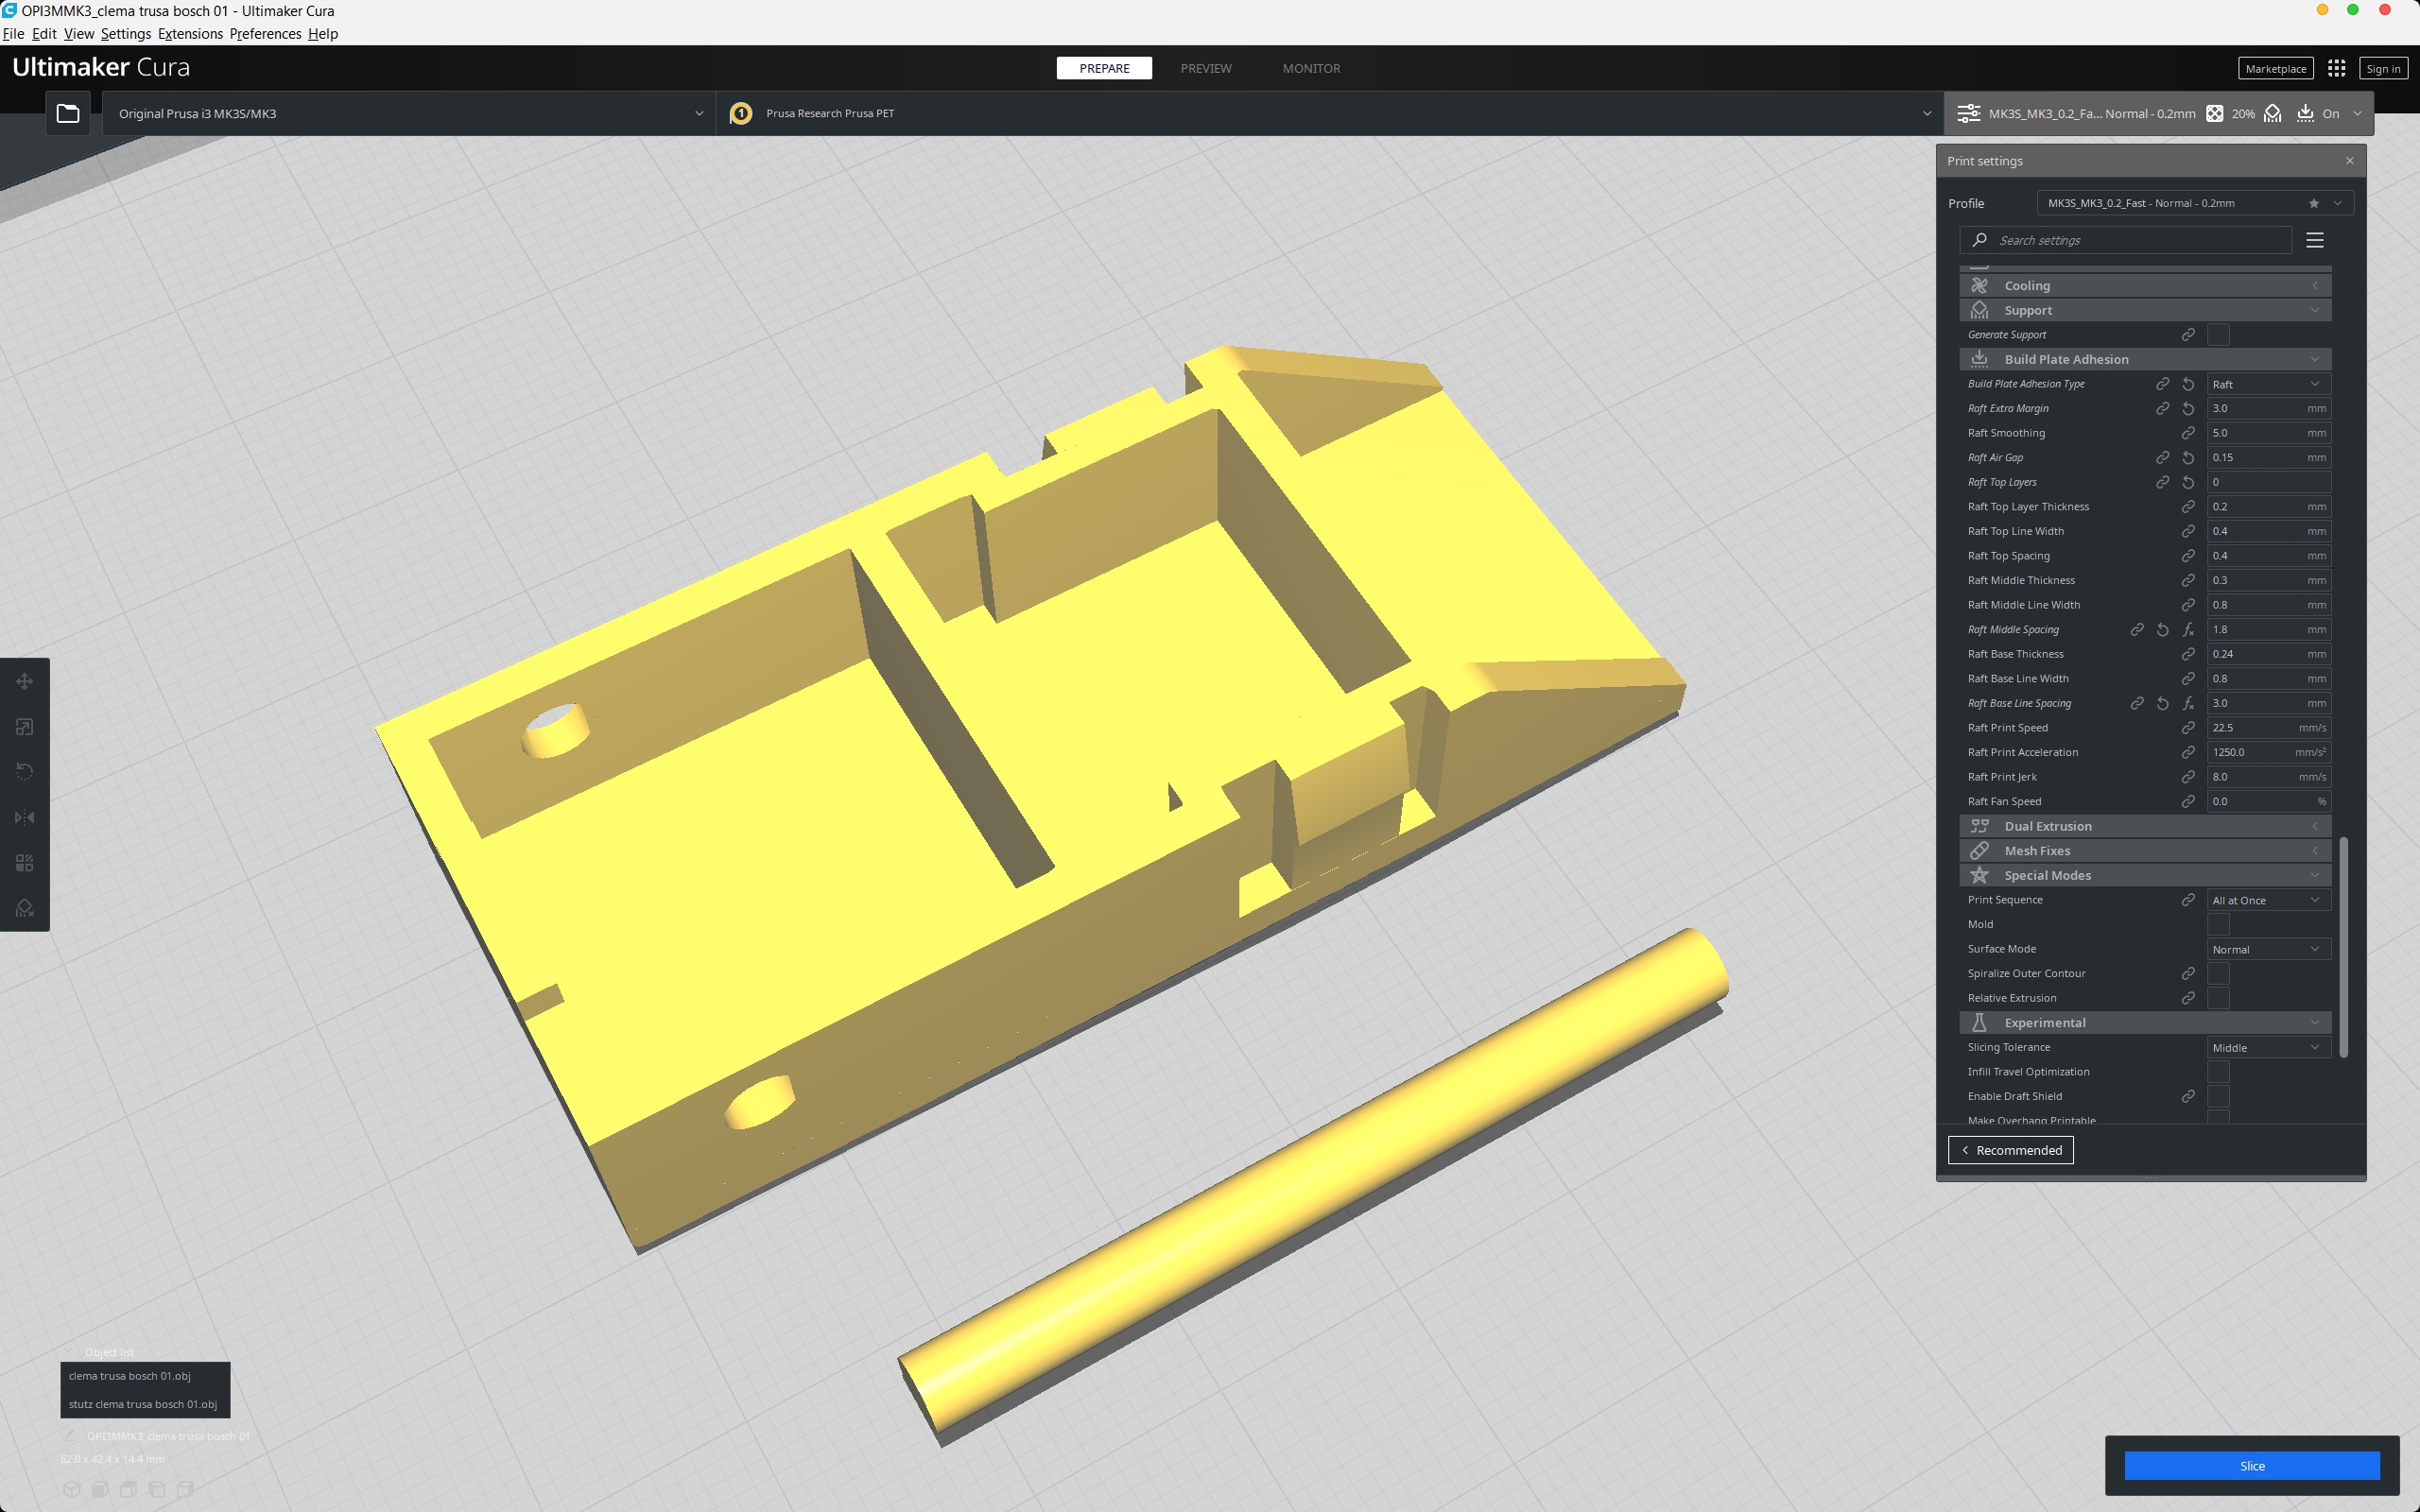Switch back to Recommended print settings
This screenshot has width=2420, height=1512.
point(2011,1149)
